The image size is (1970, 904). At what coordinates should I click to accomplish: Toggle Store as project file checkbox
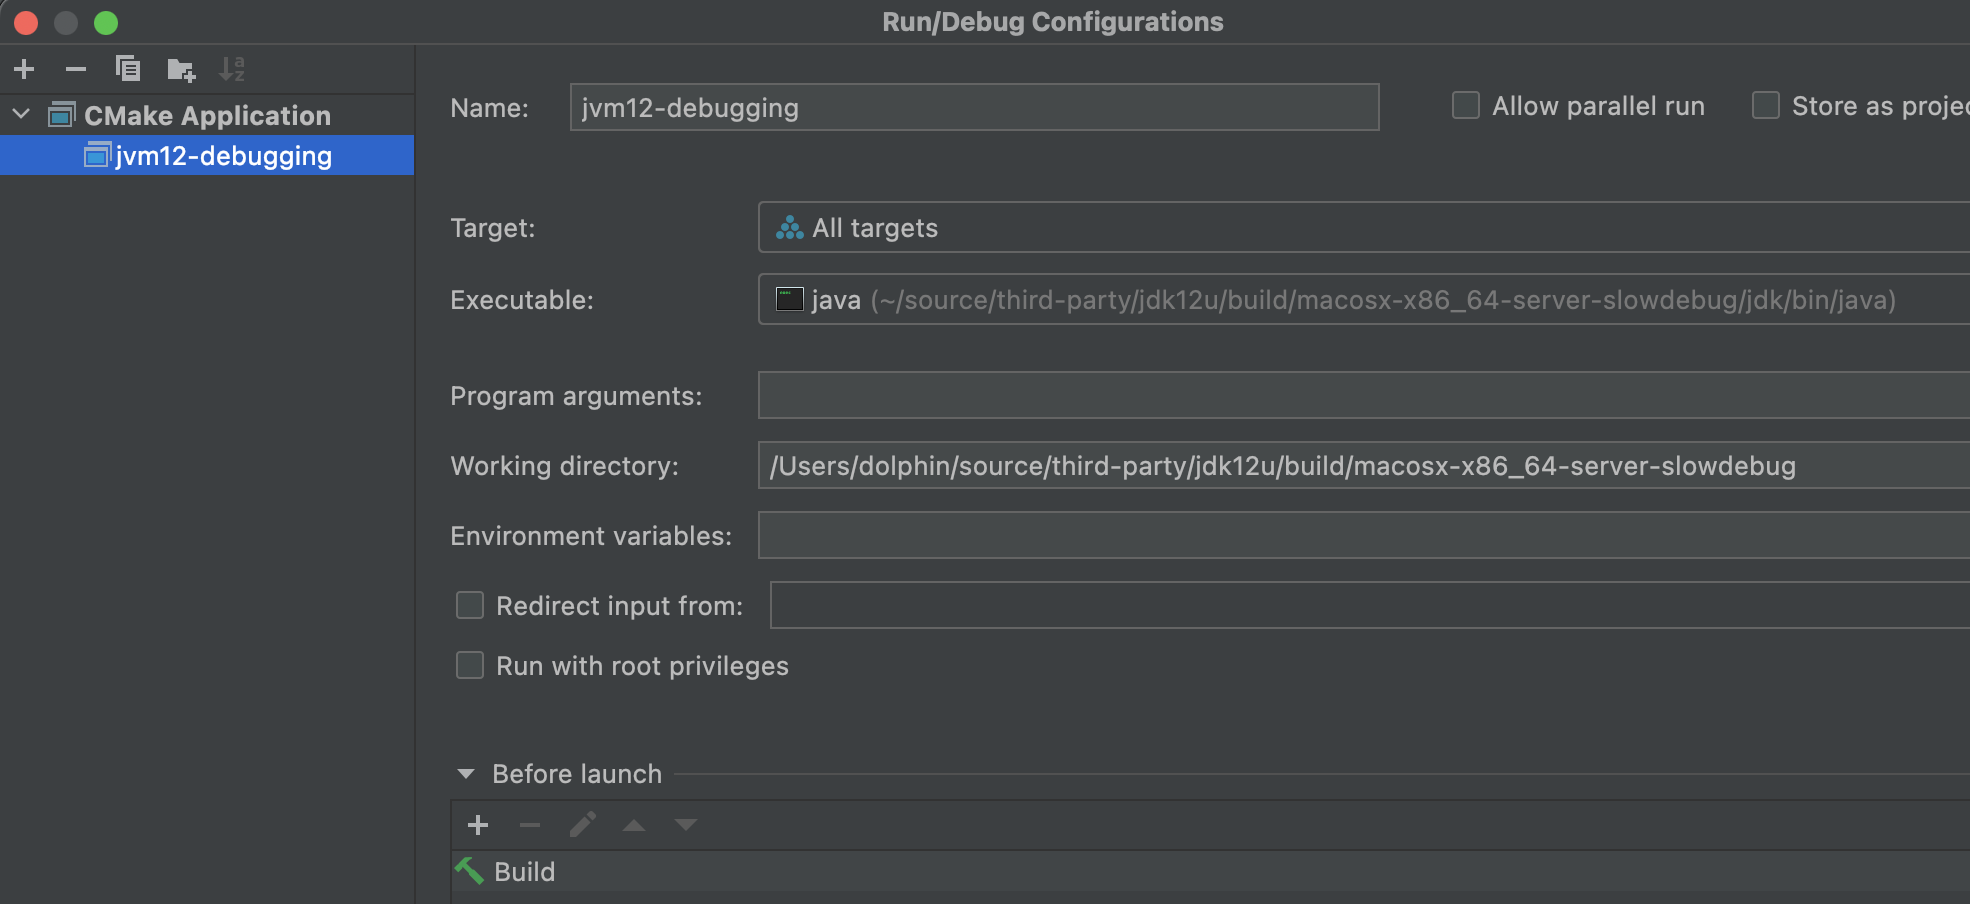[x=1766, y=106]
